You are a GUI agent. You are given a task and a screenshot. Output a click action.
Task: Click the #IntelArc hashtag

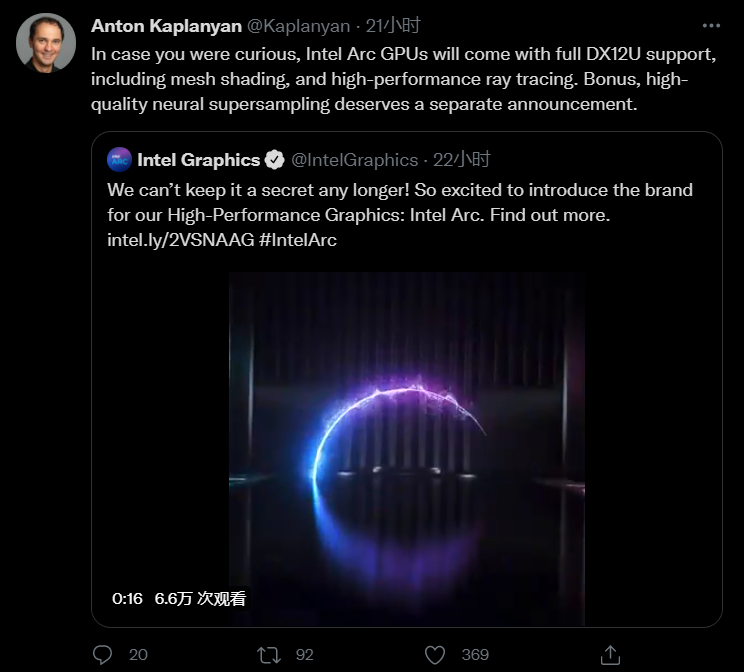298,240
